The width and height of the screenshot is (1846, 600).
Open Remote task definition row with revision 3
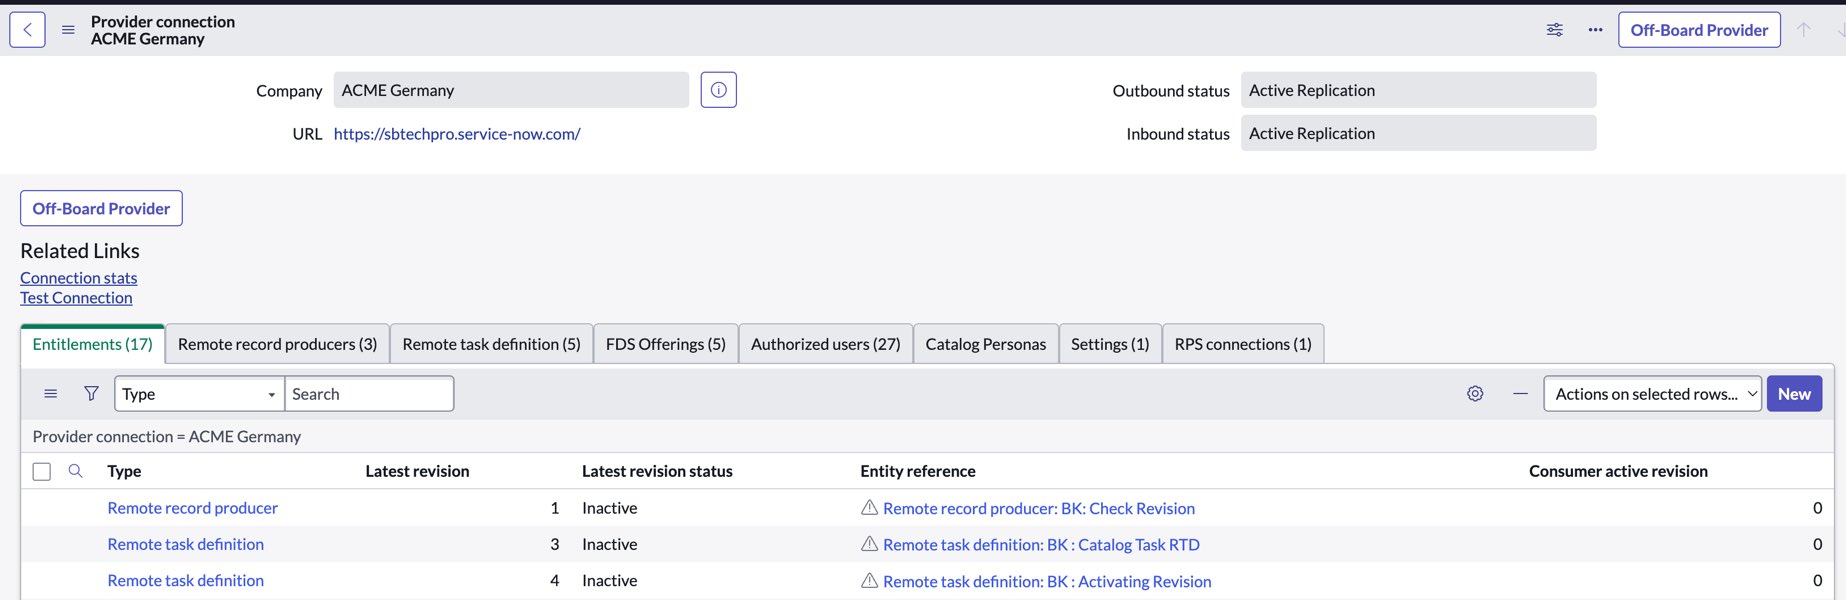point(185,544)
